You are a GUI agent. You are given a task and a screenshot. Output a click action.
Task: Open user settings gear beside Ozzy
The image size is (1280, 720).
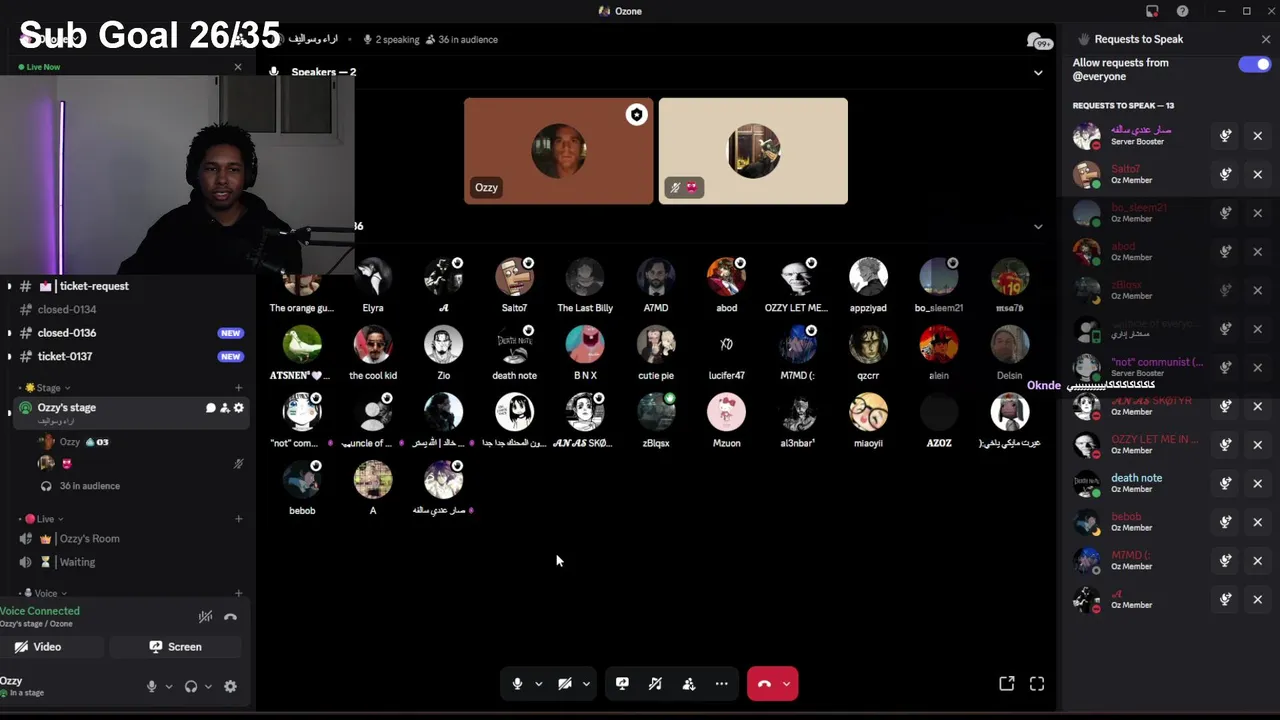[230, 686]
